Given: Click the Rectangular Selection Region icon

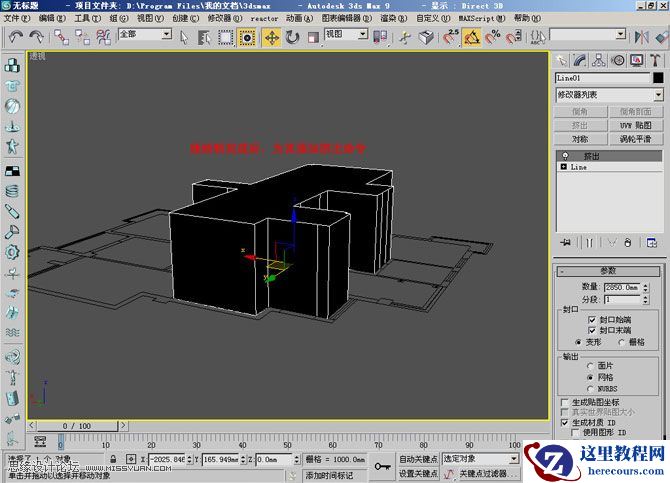Looking at the screenshot, I should pyautogui.click(x=225, y=38).
